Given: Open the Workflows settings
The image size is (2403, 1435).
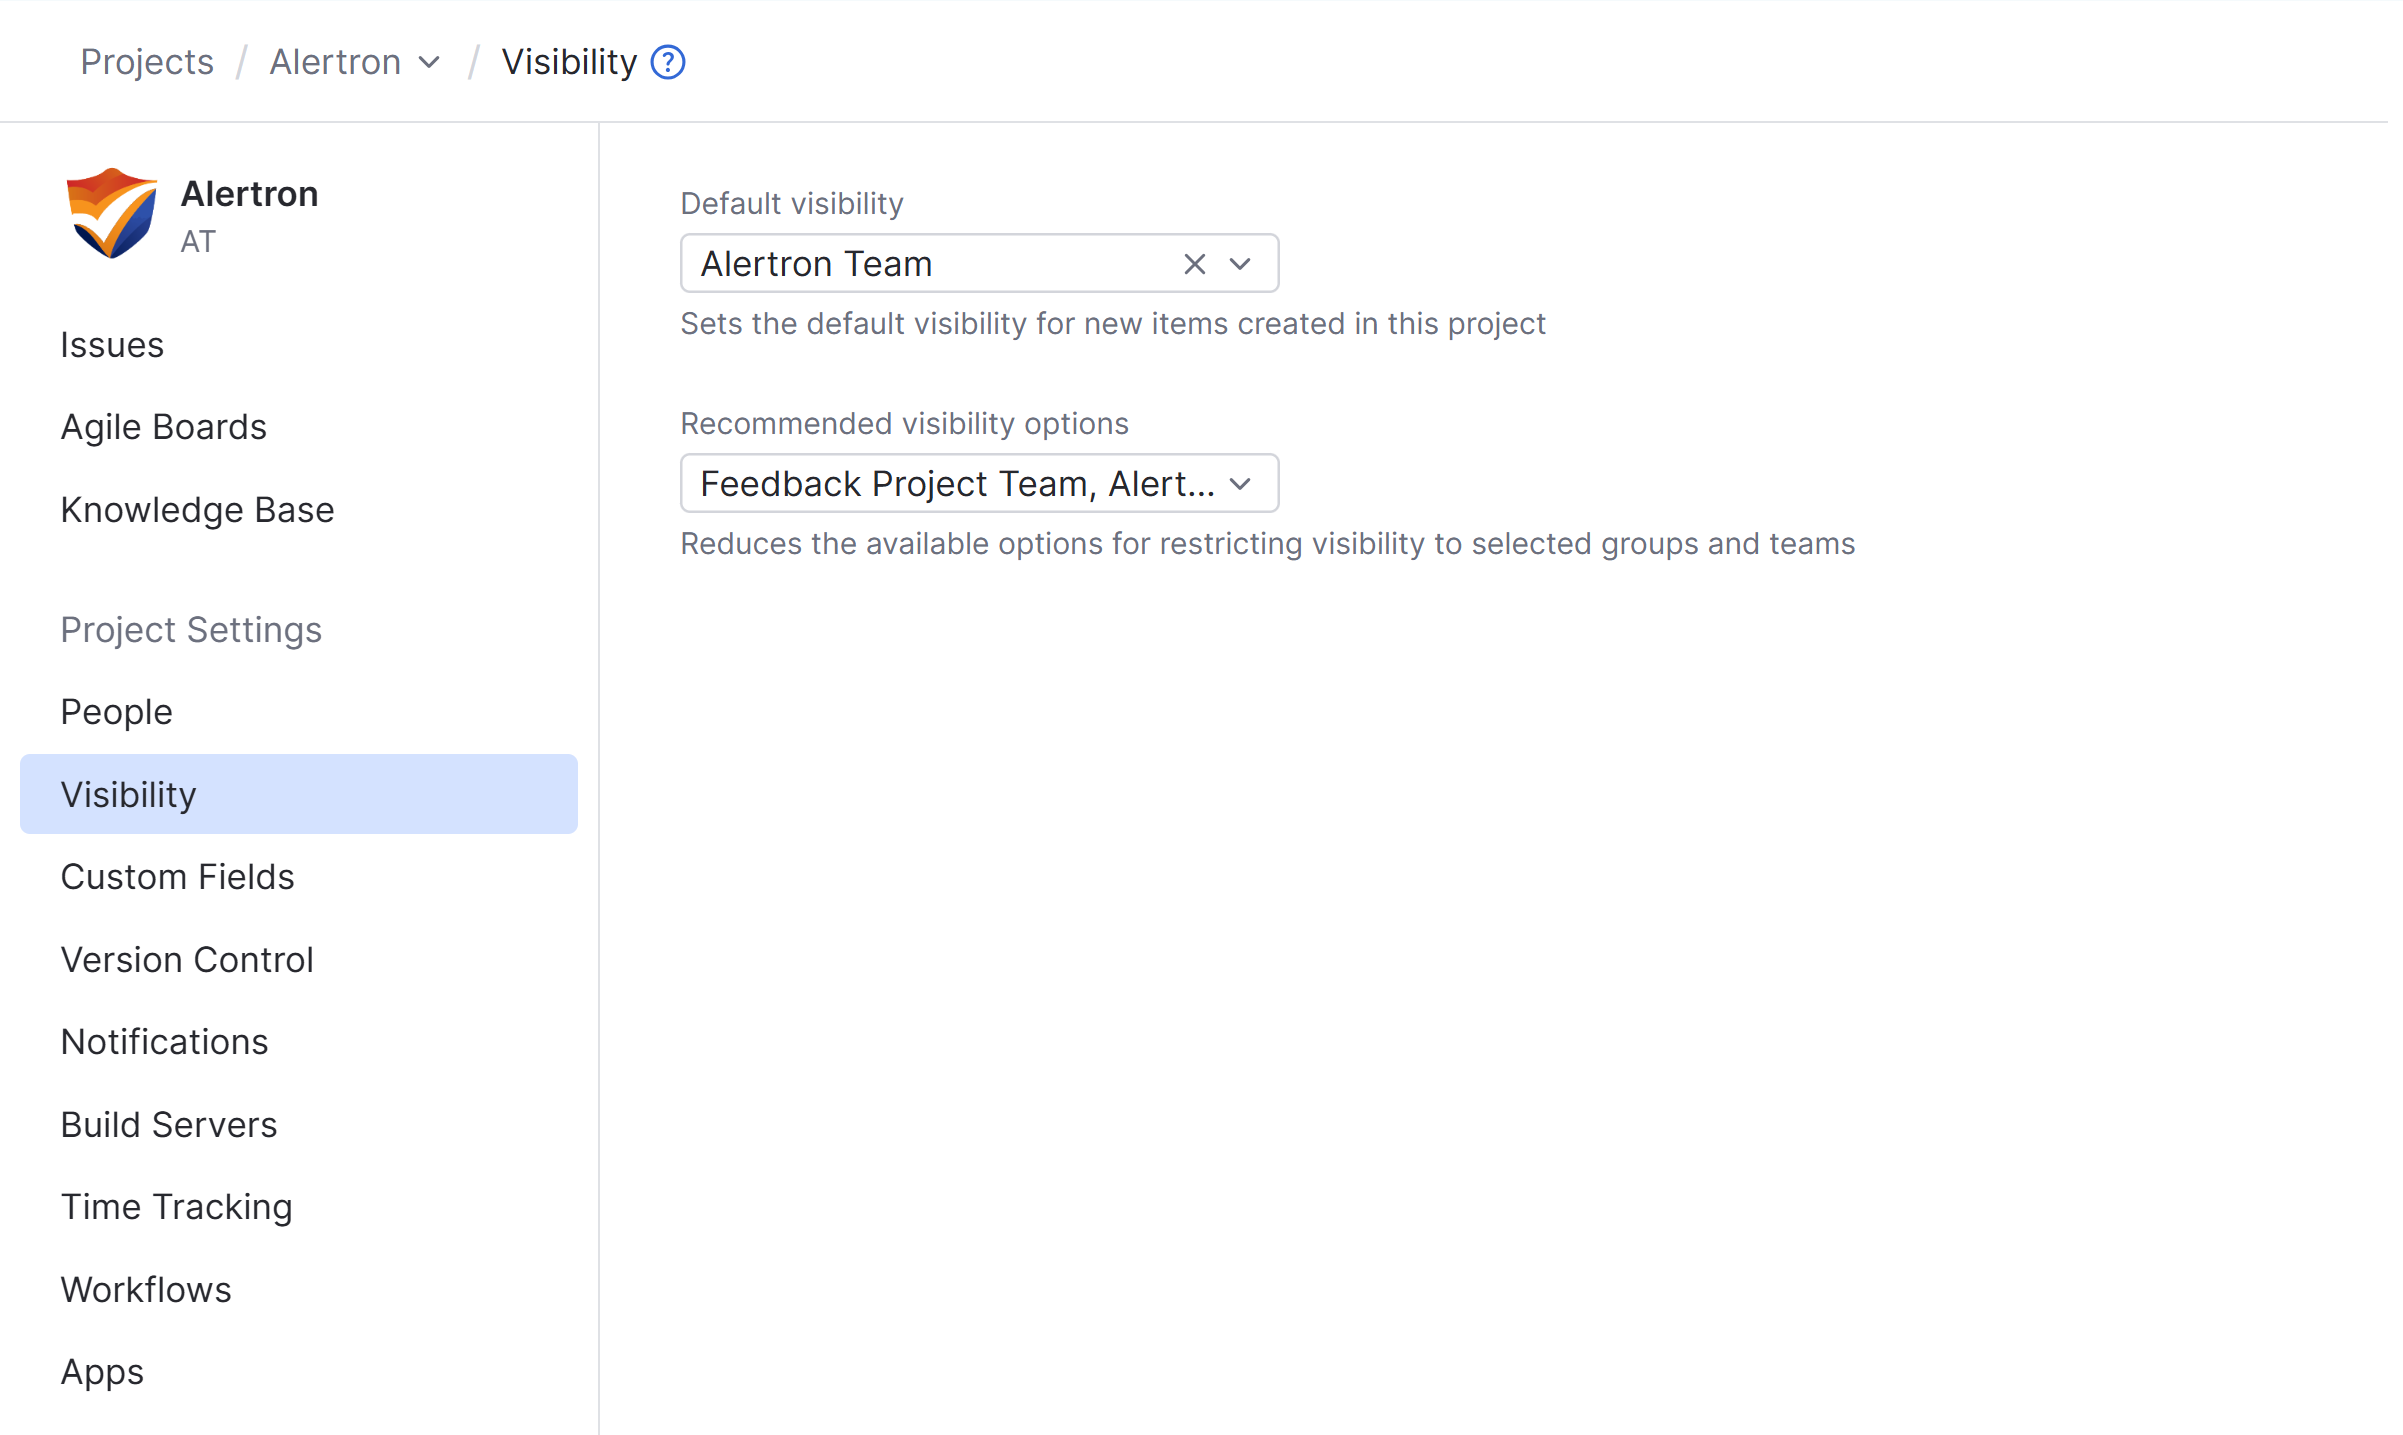Looking at the screenshot, I should [x=146, y=1289].
